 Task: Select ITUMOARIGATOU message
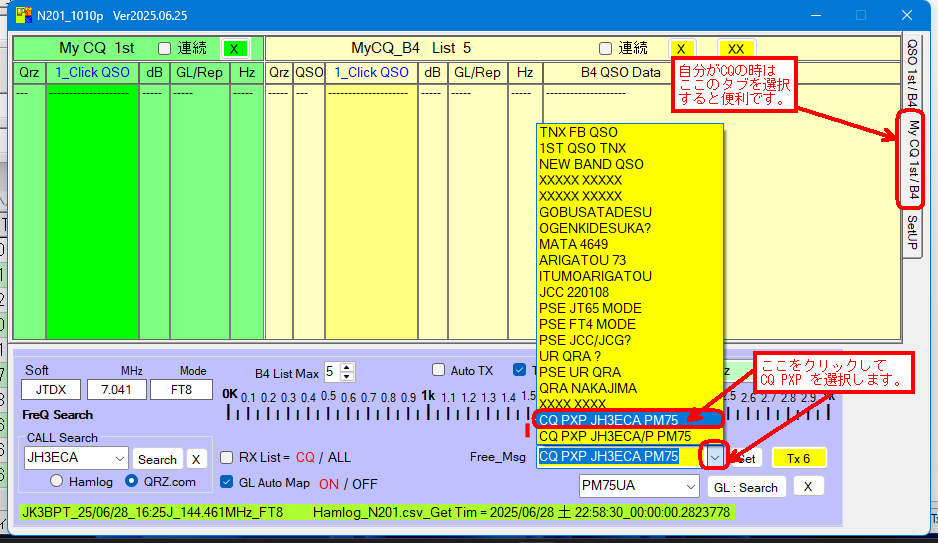click(630, 277)
